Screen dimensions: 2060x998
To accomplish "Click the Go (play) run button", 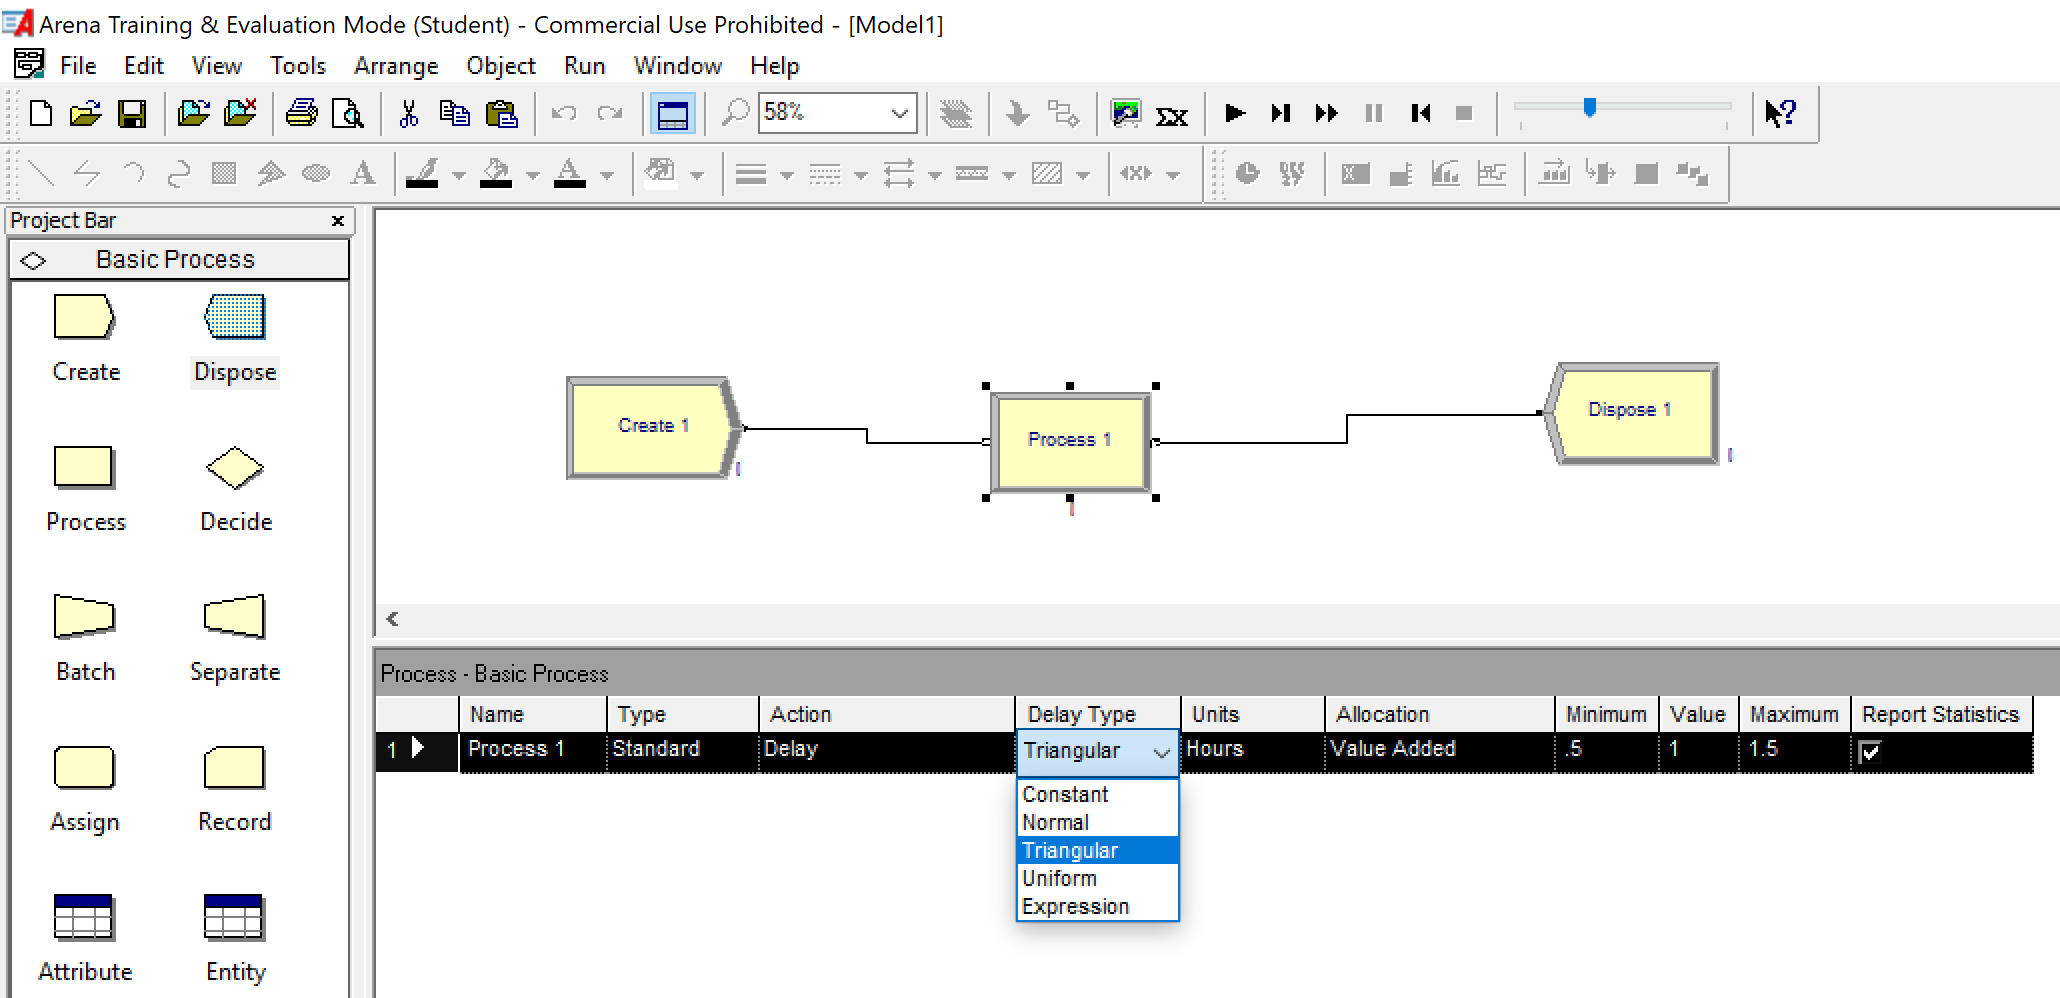I will (x=1235, y=113).
